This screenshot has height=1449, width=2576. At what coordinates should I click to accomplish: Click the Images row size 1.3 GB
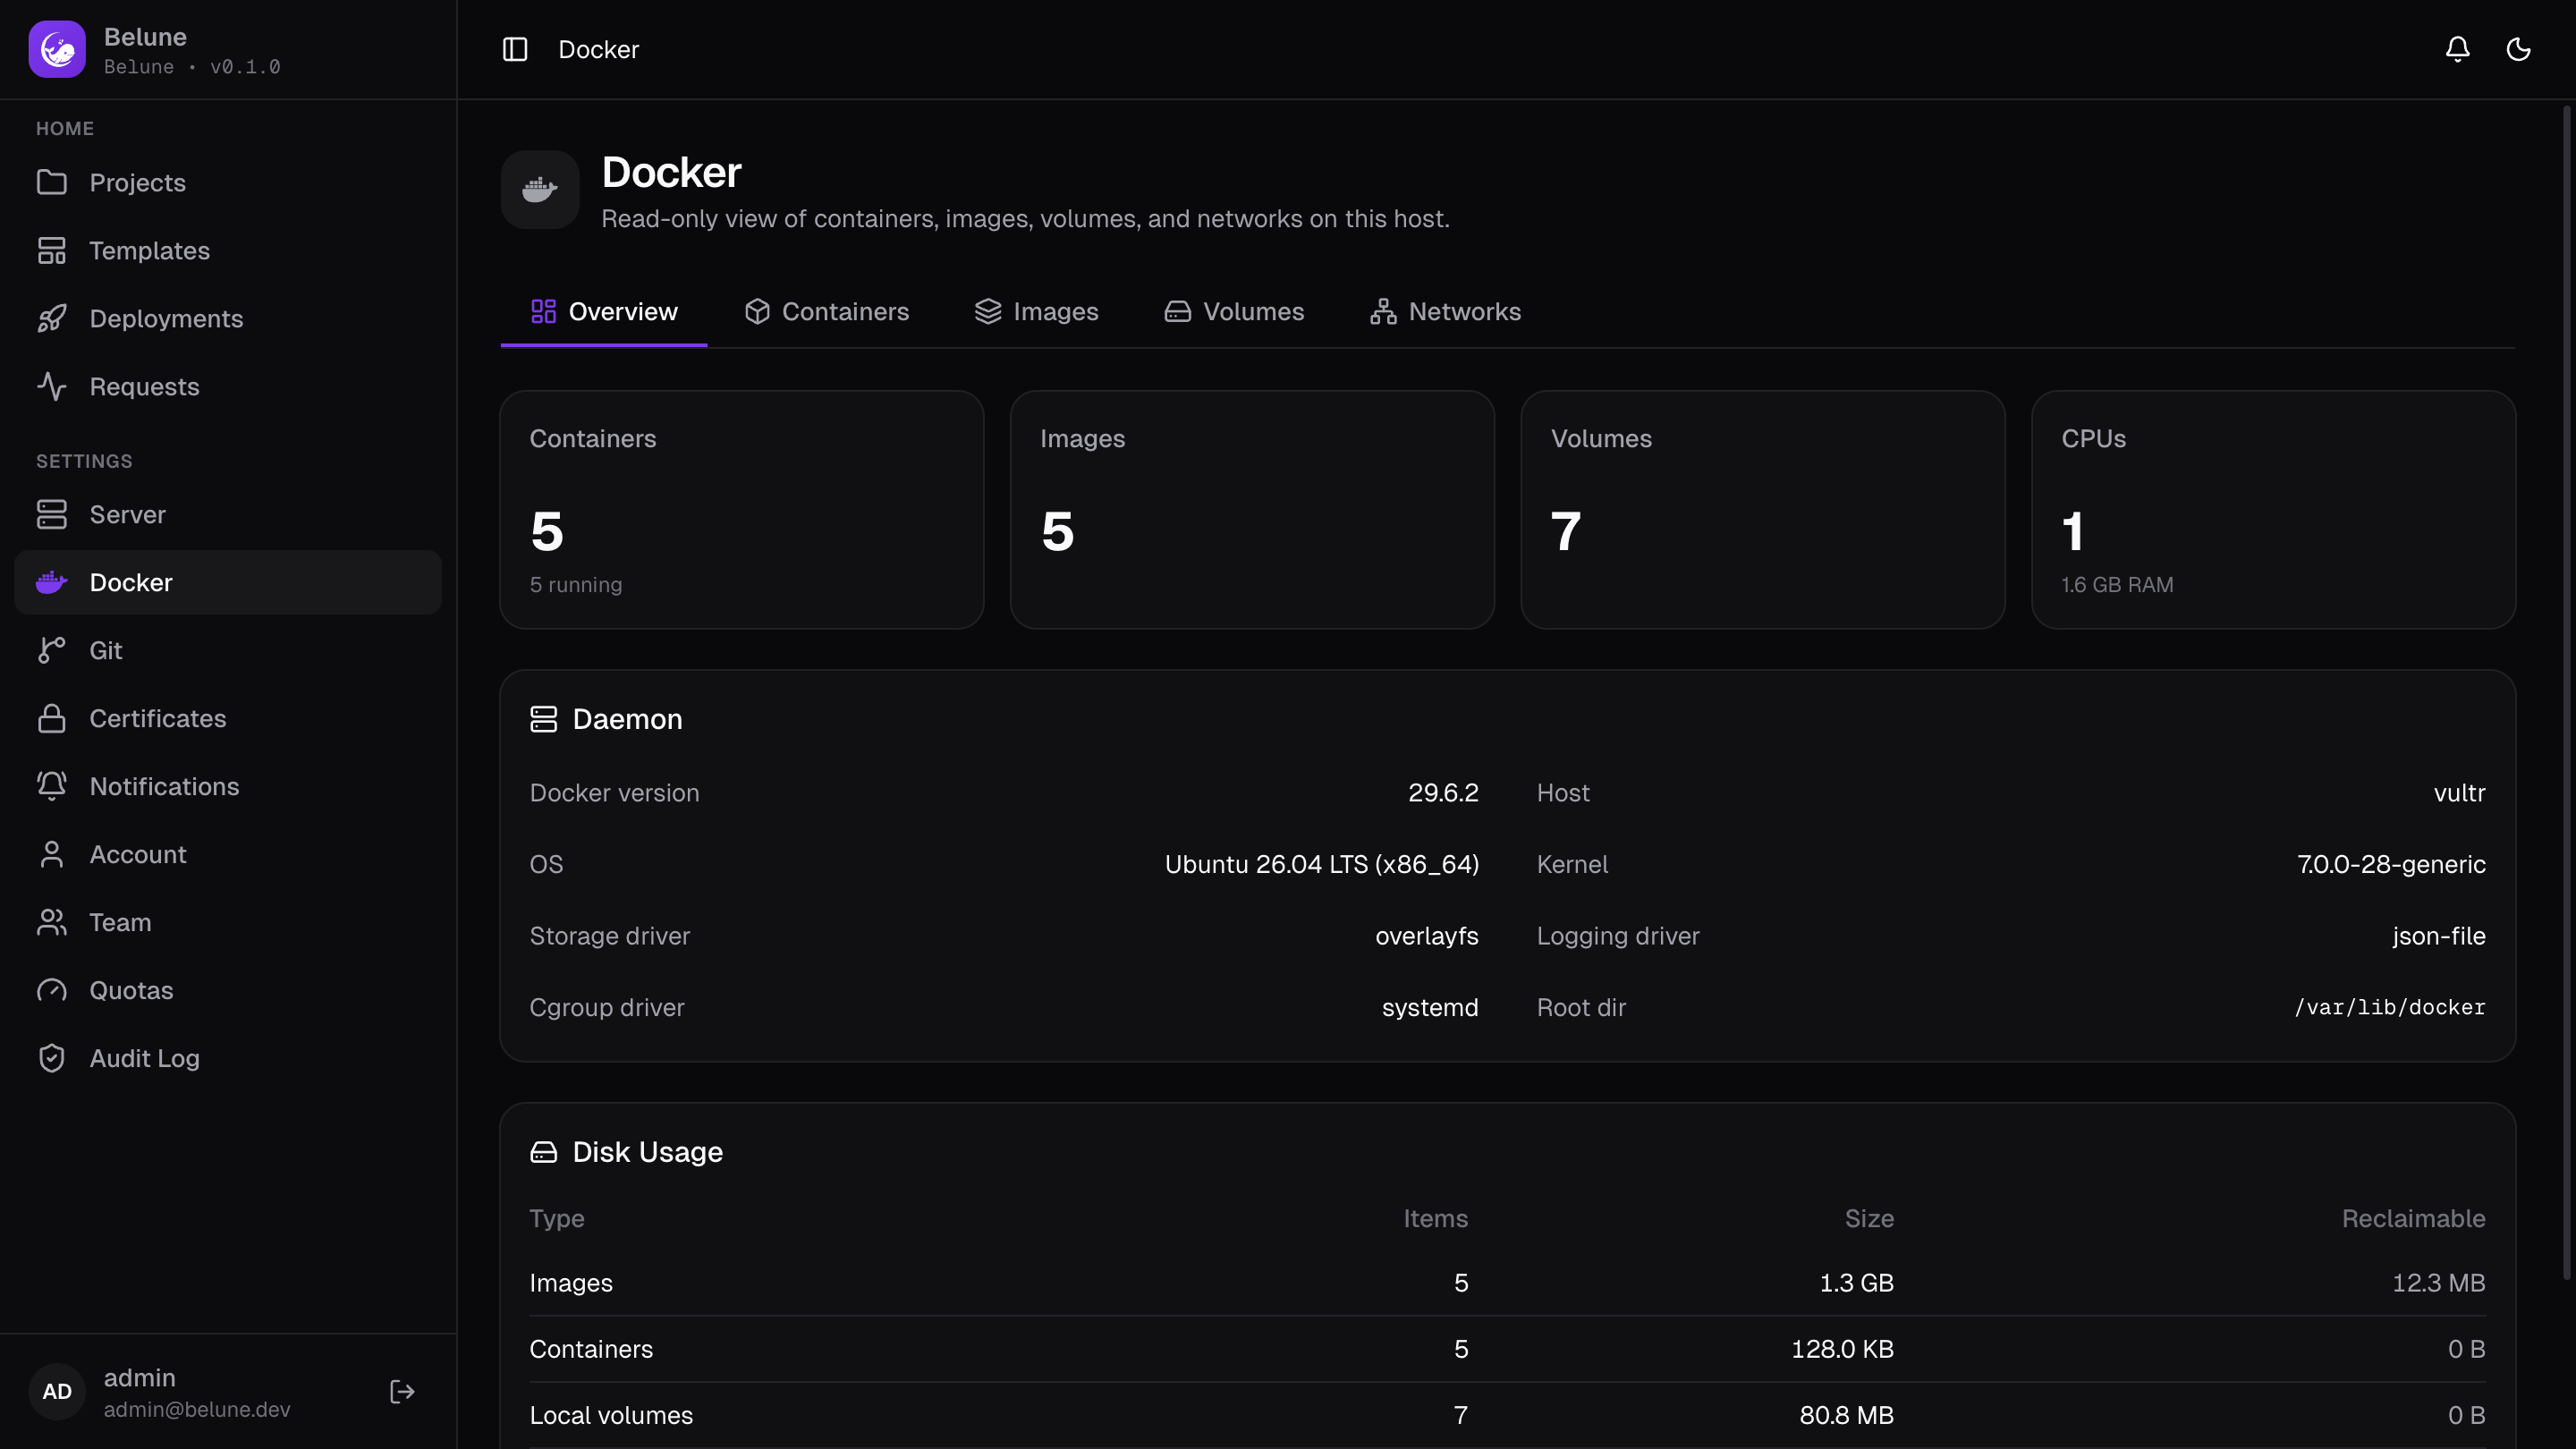coord(1856,1283)
